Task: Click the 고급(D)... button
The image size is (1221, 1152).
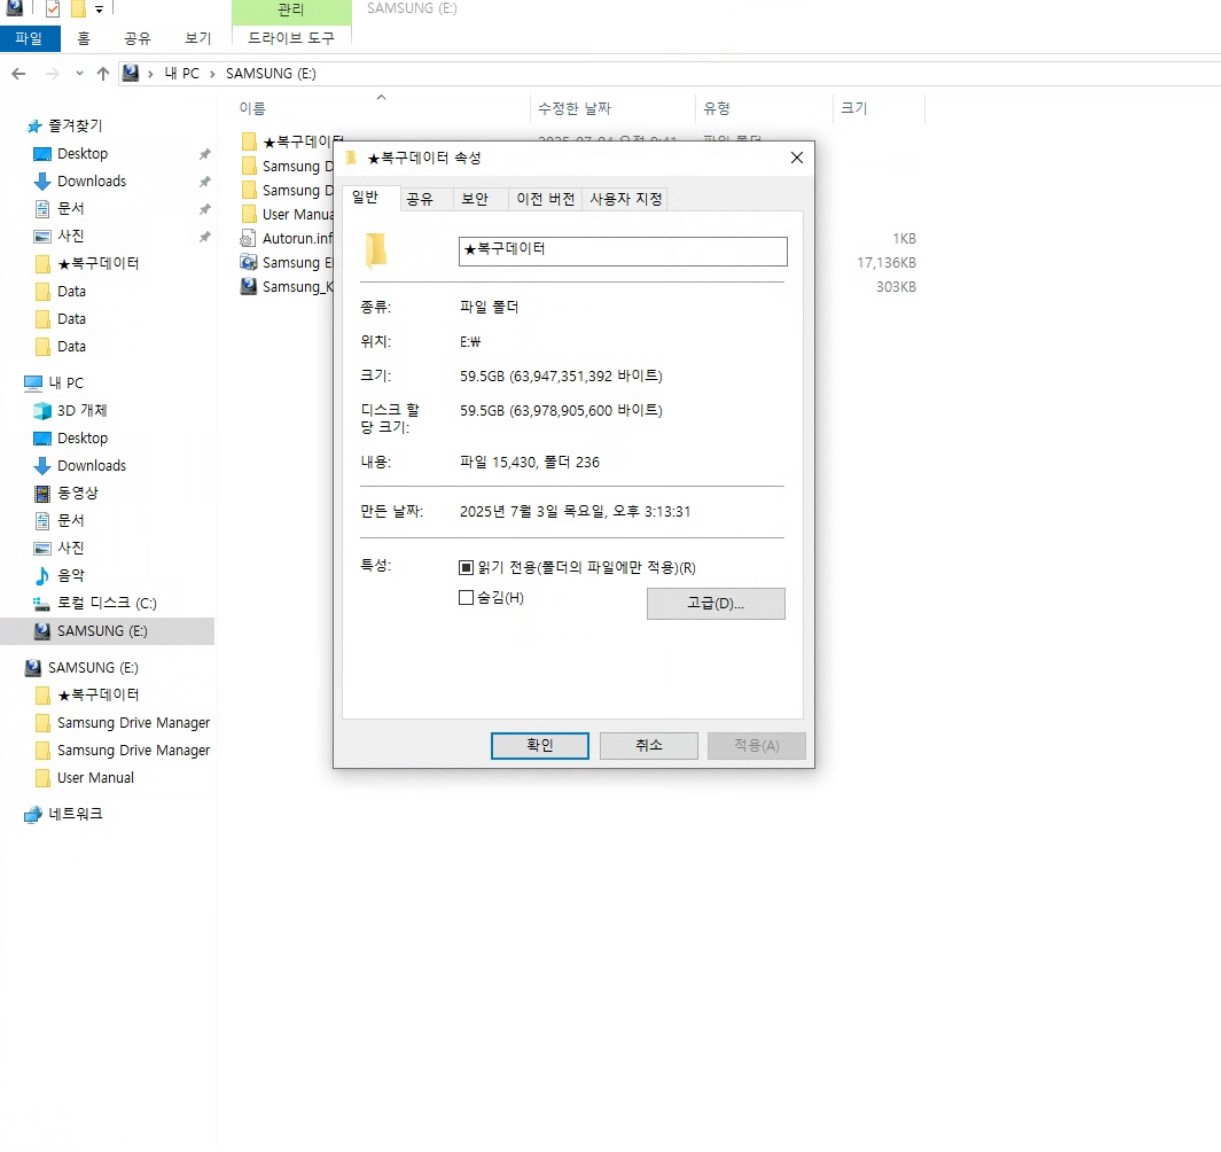Action: [716, 603]
